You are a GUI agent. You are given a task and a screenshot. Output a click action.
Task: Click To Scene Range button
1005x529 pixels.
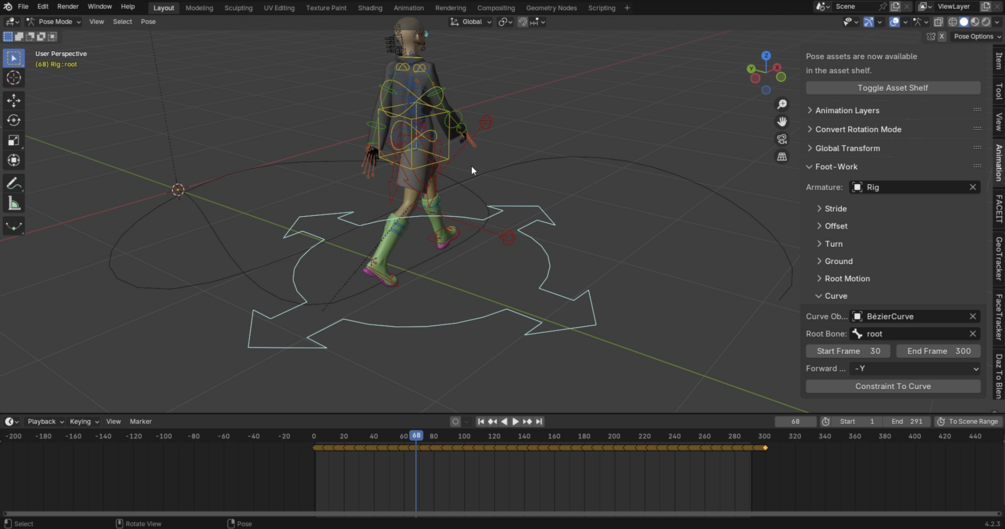[x=968, y=422]
